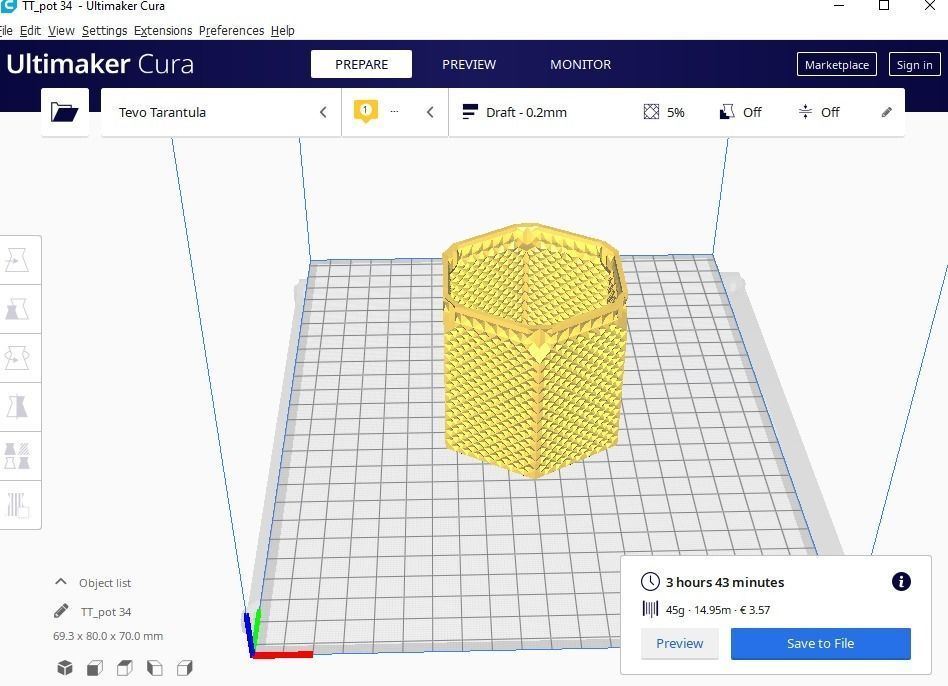Switch to the PREVIEW stage tab
This screenshot has width=948, height=686.
pos(469,64)
